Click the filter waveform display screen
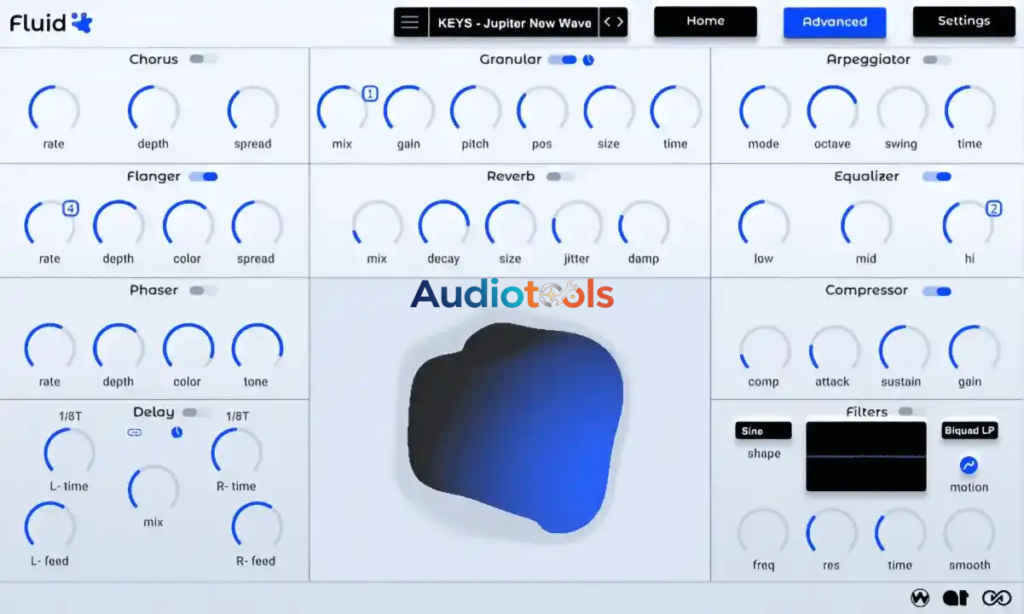 (x=865, y=456)
